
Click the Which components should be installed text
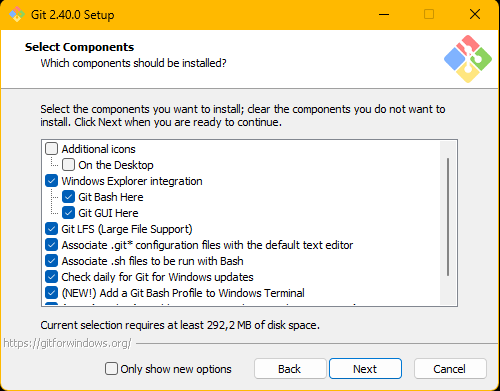coord(133,63)
